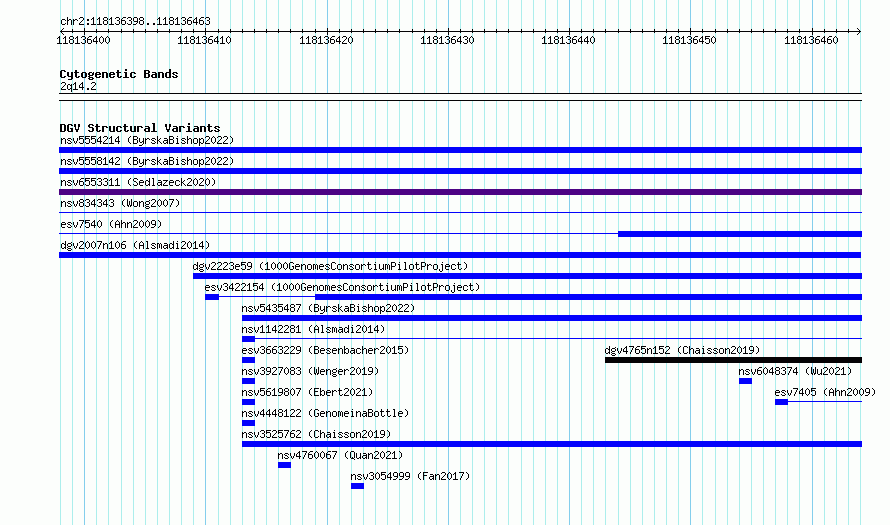Image resolution: width=890 pixels, height=525 pixels.
Task: Click the blue block under nsv4448122
Action: click(x=248, y=423)
